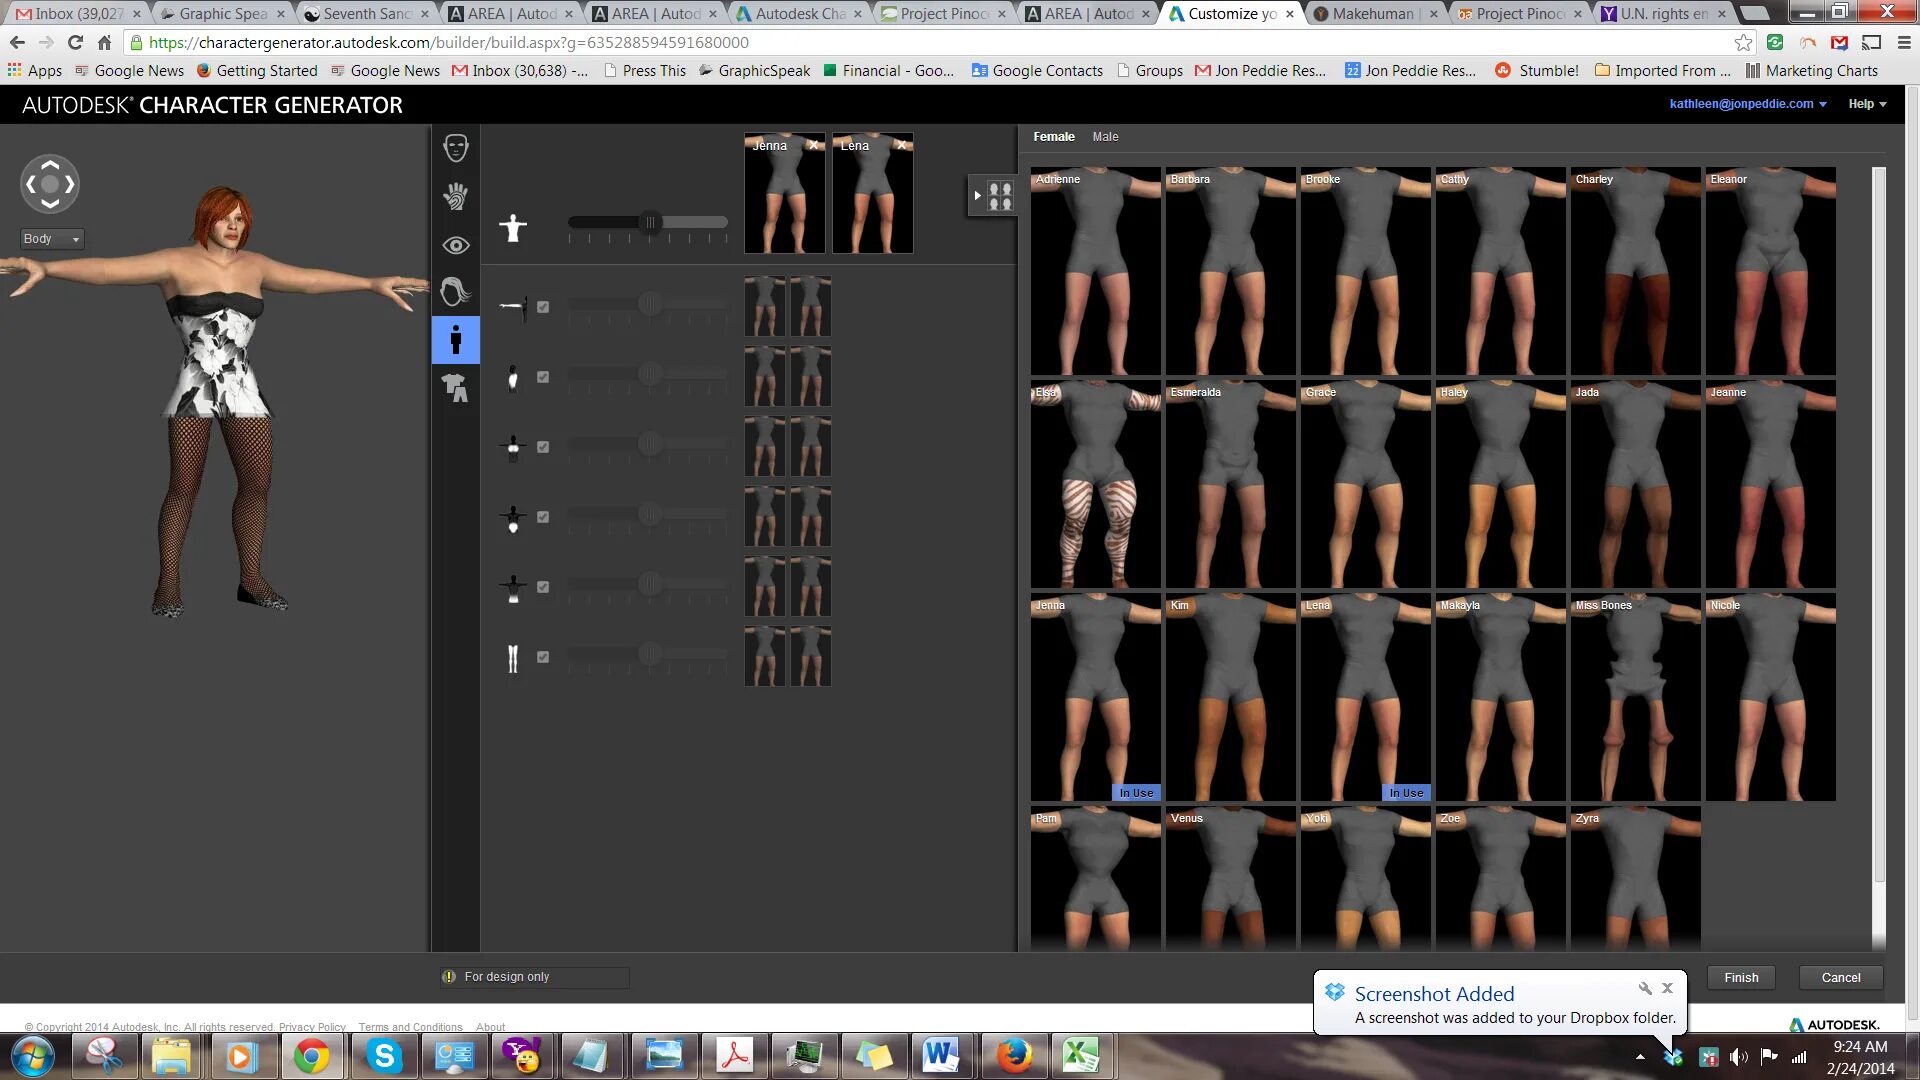Click the overall body blend slider handle

tap(650, 222)
